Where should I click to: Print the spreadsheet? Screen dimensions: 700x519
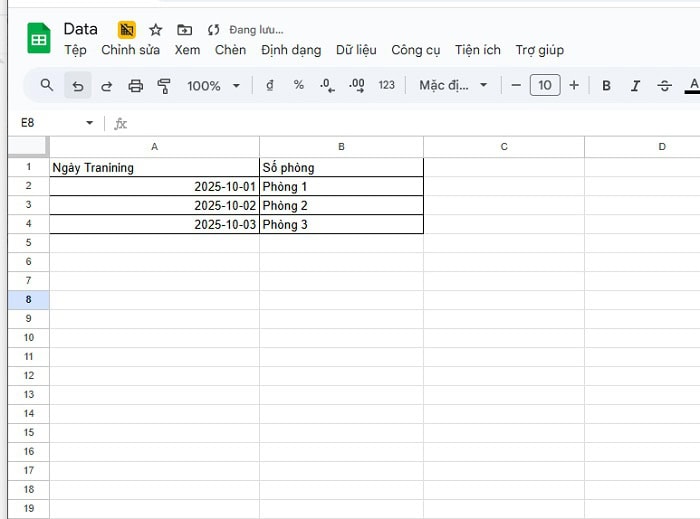(x=136, y=86)
